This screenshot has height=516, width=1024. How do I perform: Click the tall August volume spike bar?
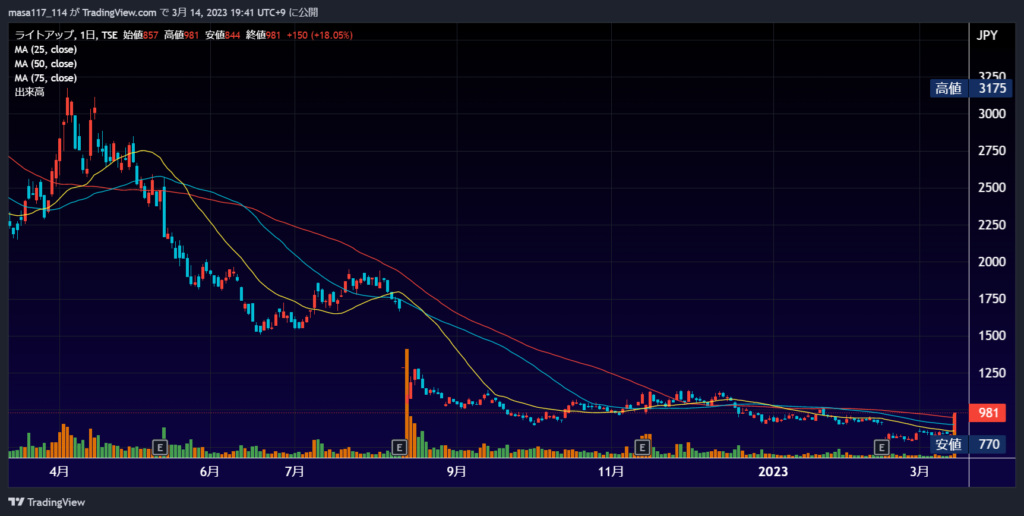pos(407,402)
